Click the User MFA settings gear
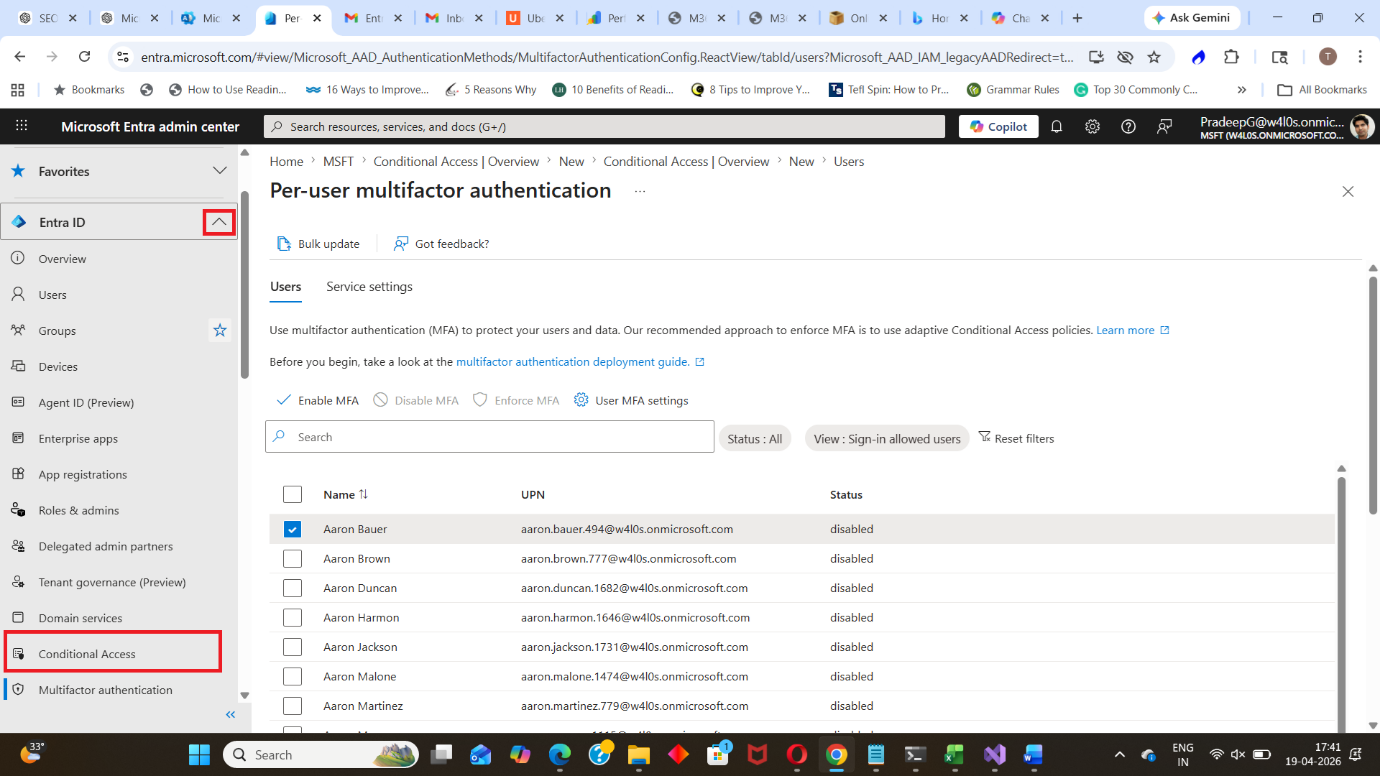The height and width of the screenshot is (776, 1380). click(x=581, y=400)
